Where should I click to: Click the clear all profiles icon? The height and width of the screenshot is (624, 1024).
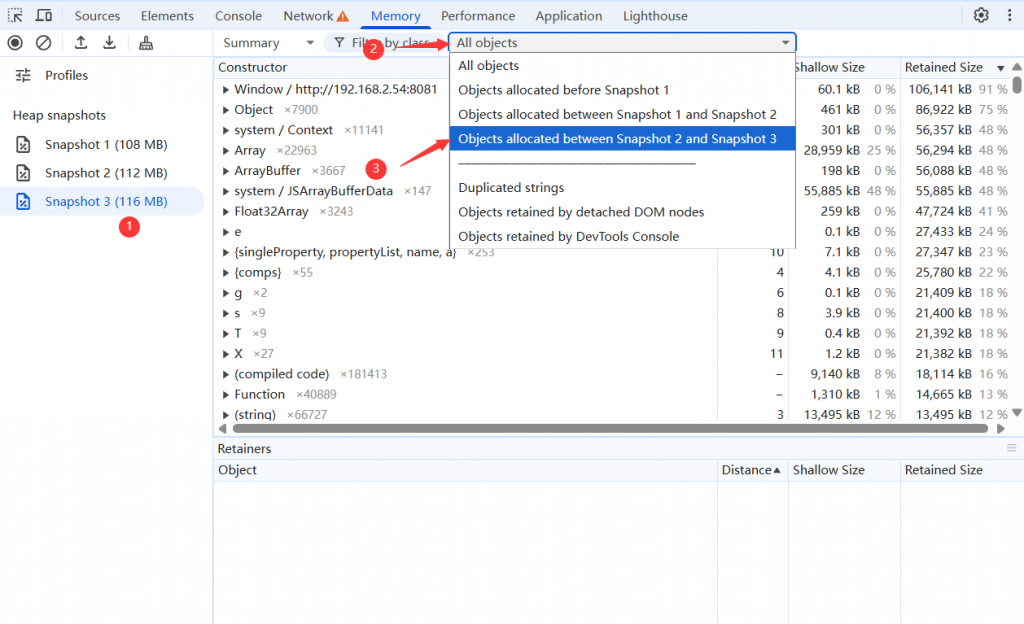[x=44, y=43]
